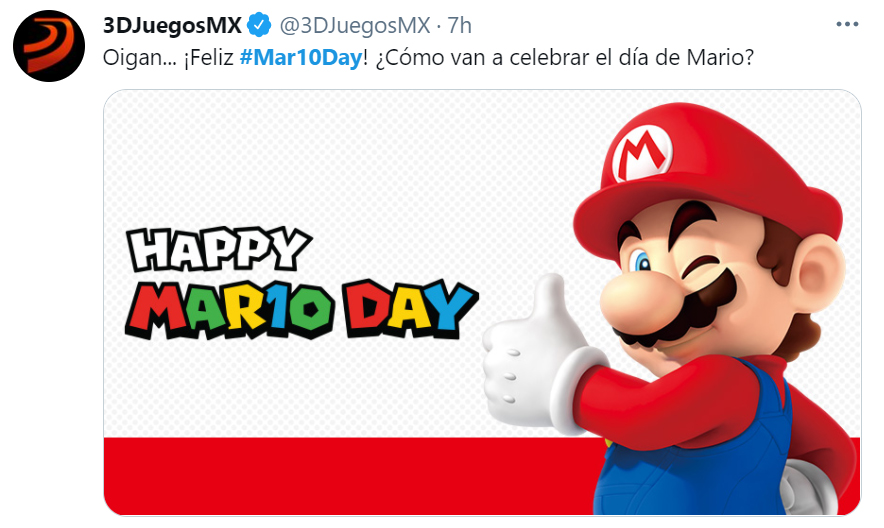Click the colorful DAY word in the image
Viewport: 884px width, 528px height.
pos(411,308)
